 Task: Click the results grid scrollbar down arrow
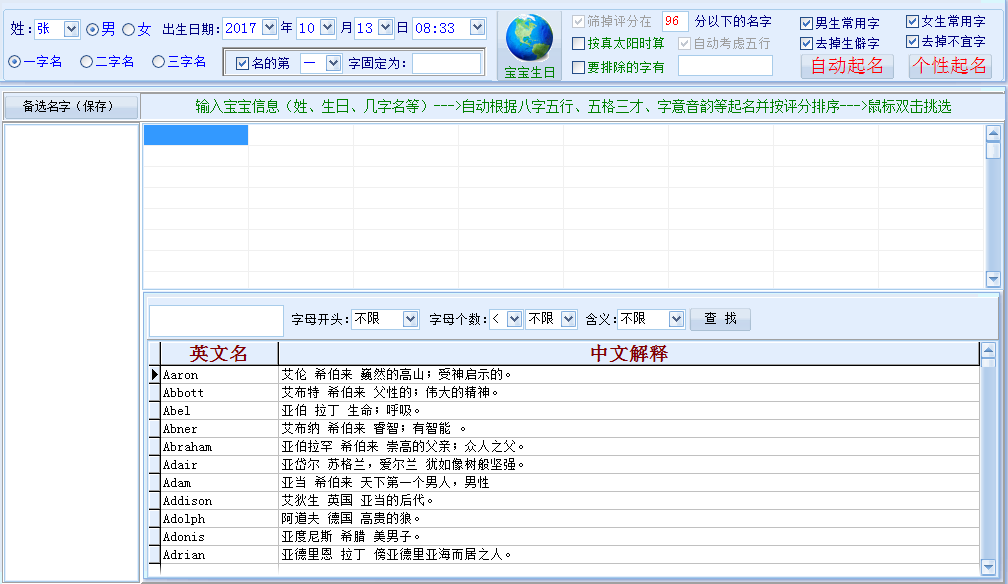coord(993,279)
